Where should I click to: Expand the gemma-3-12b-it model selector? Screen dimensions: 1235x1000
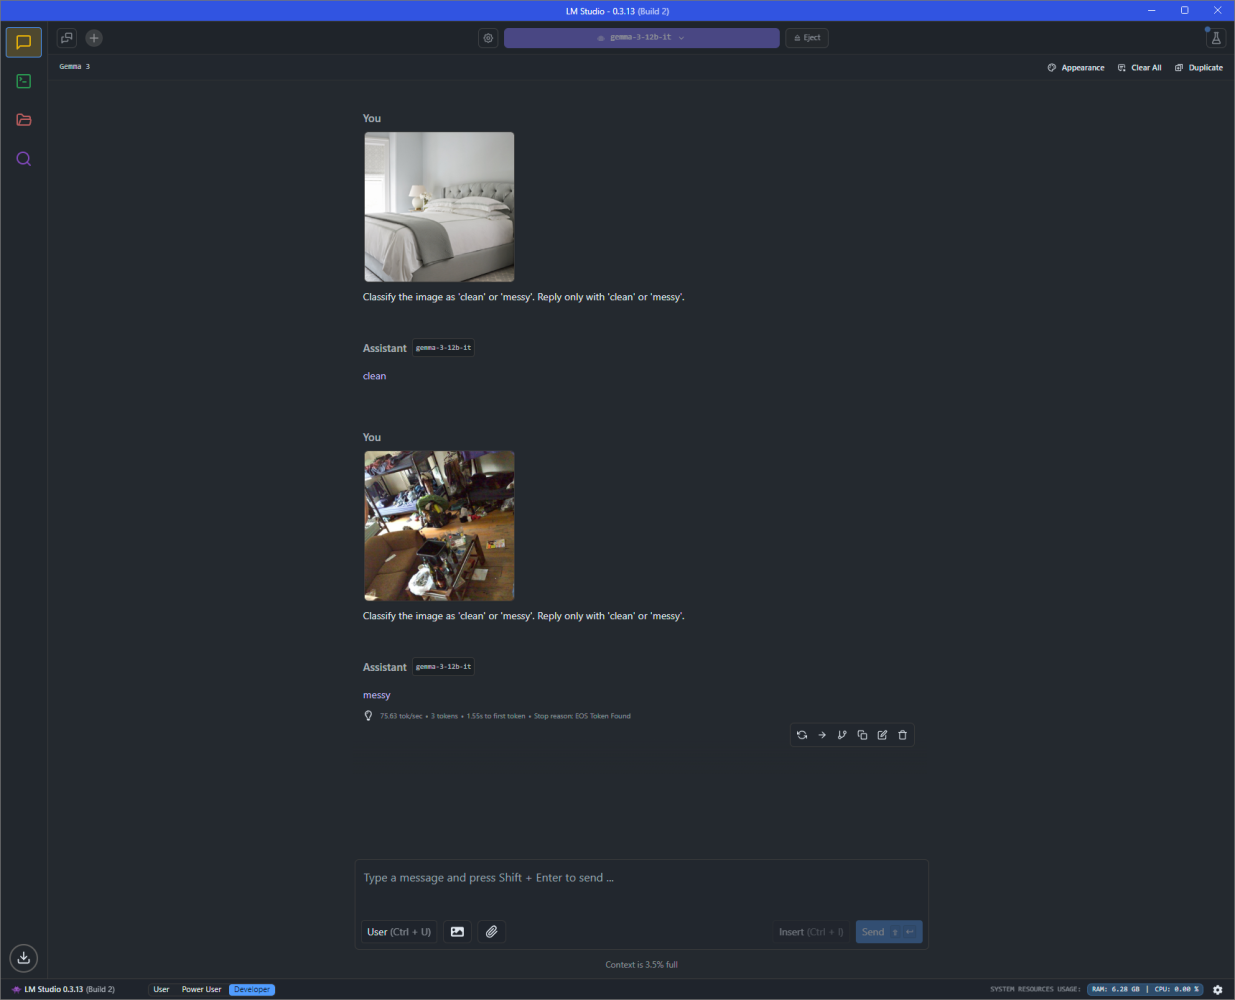click(x=641, y=38)
